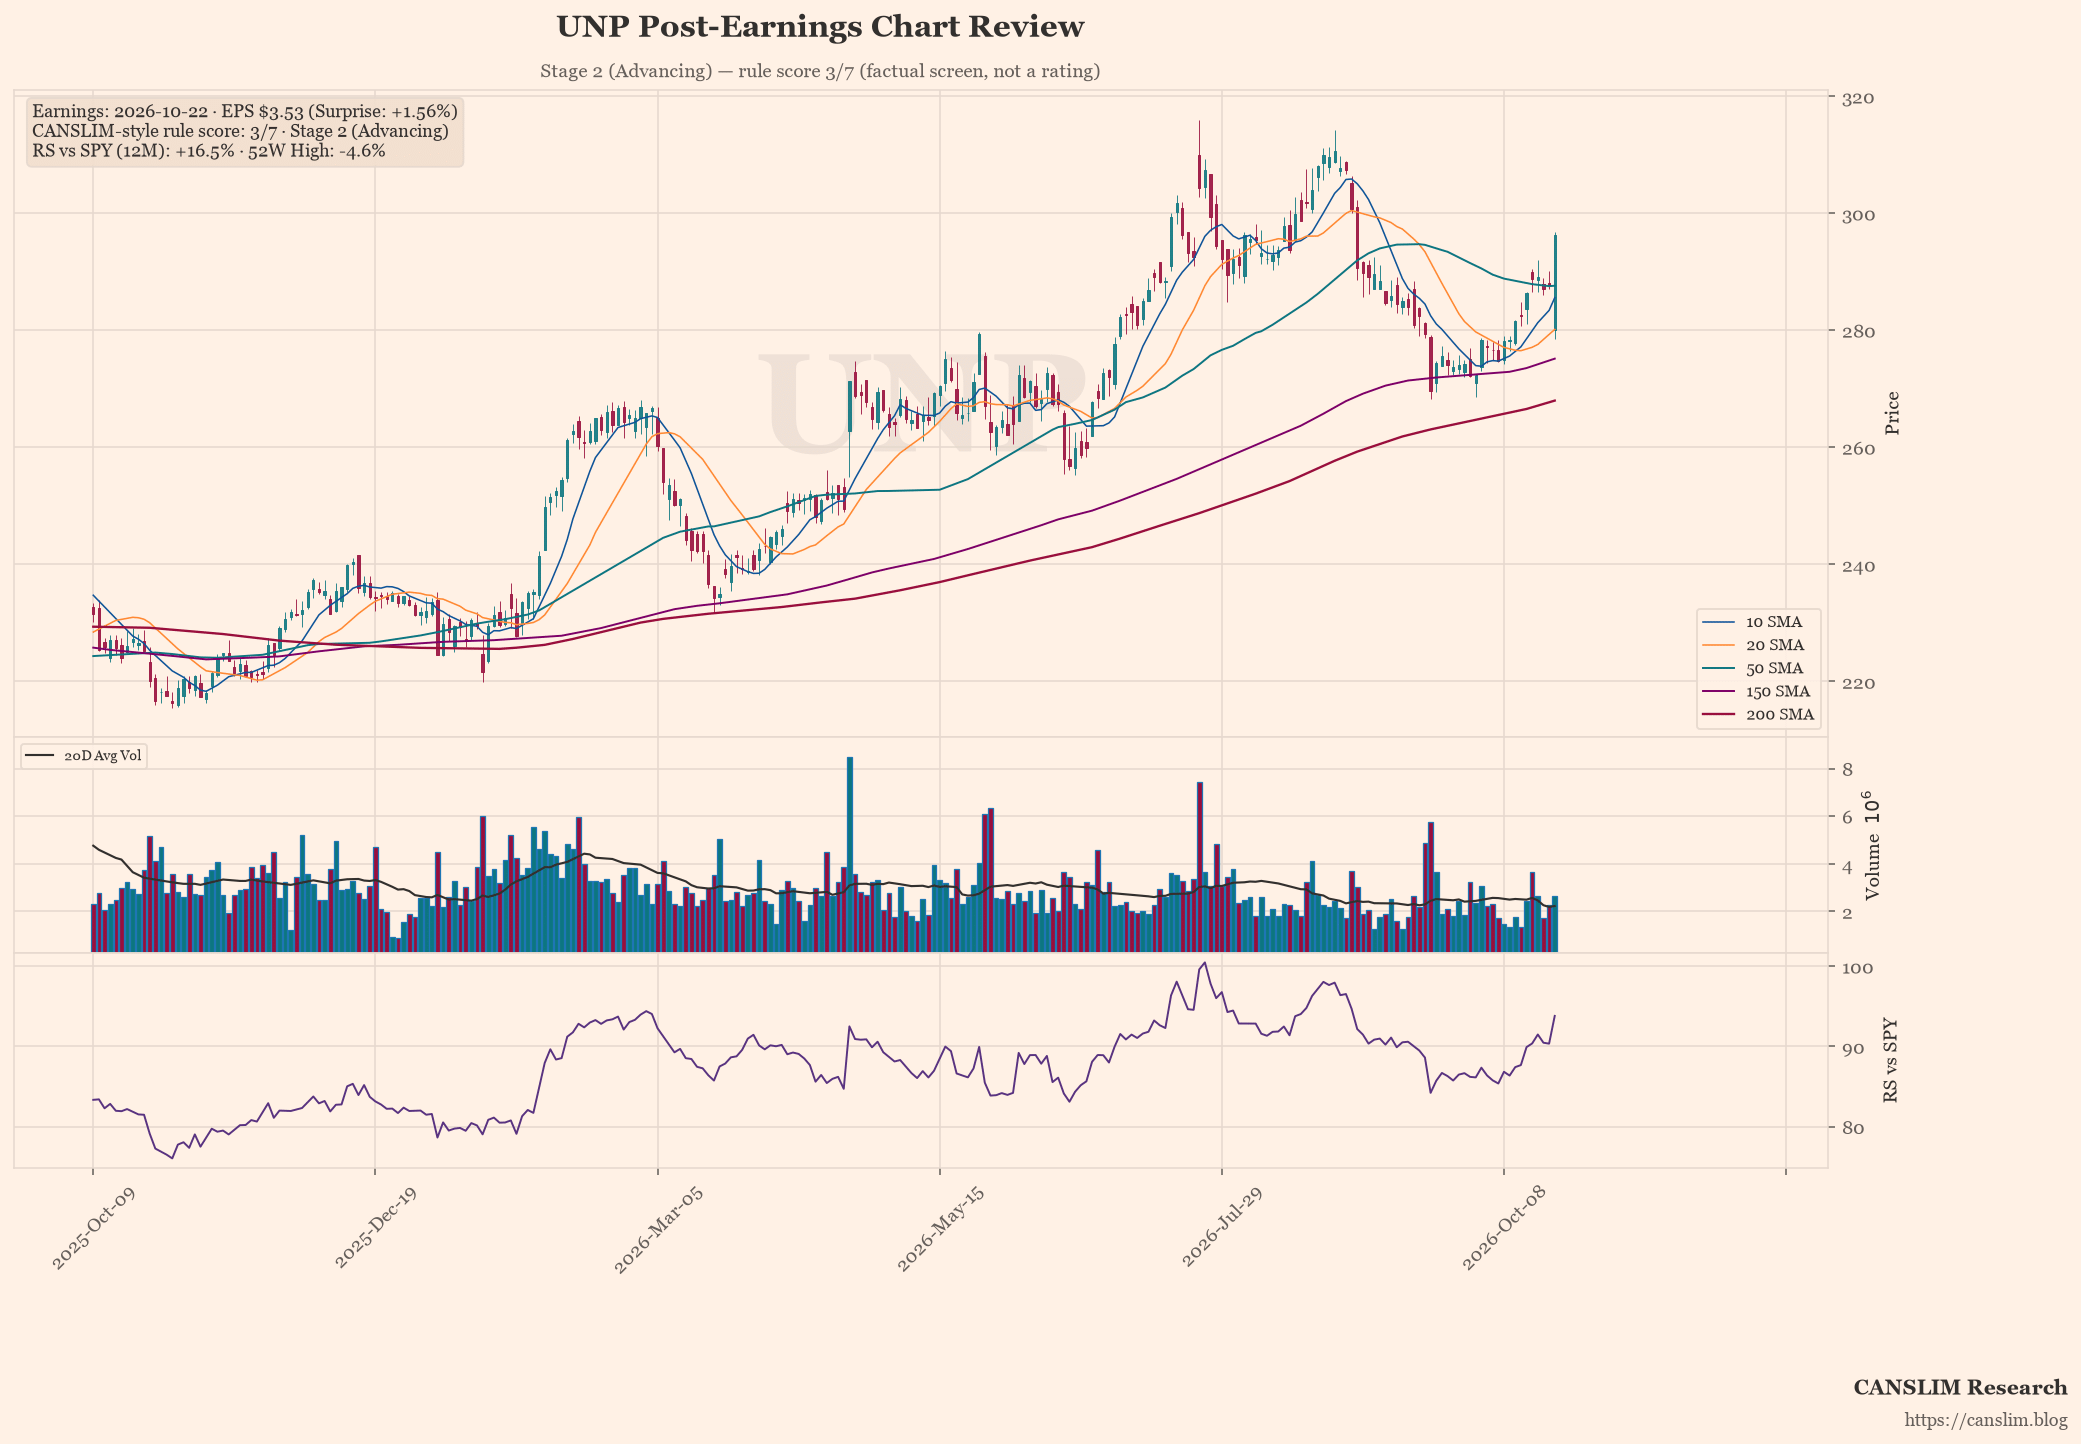Click the 240 price tick label
2081x1444 pixels.
[1858, 565]
